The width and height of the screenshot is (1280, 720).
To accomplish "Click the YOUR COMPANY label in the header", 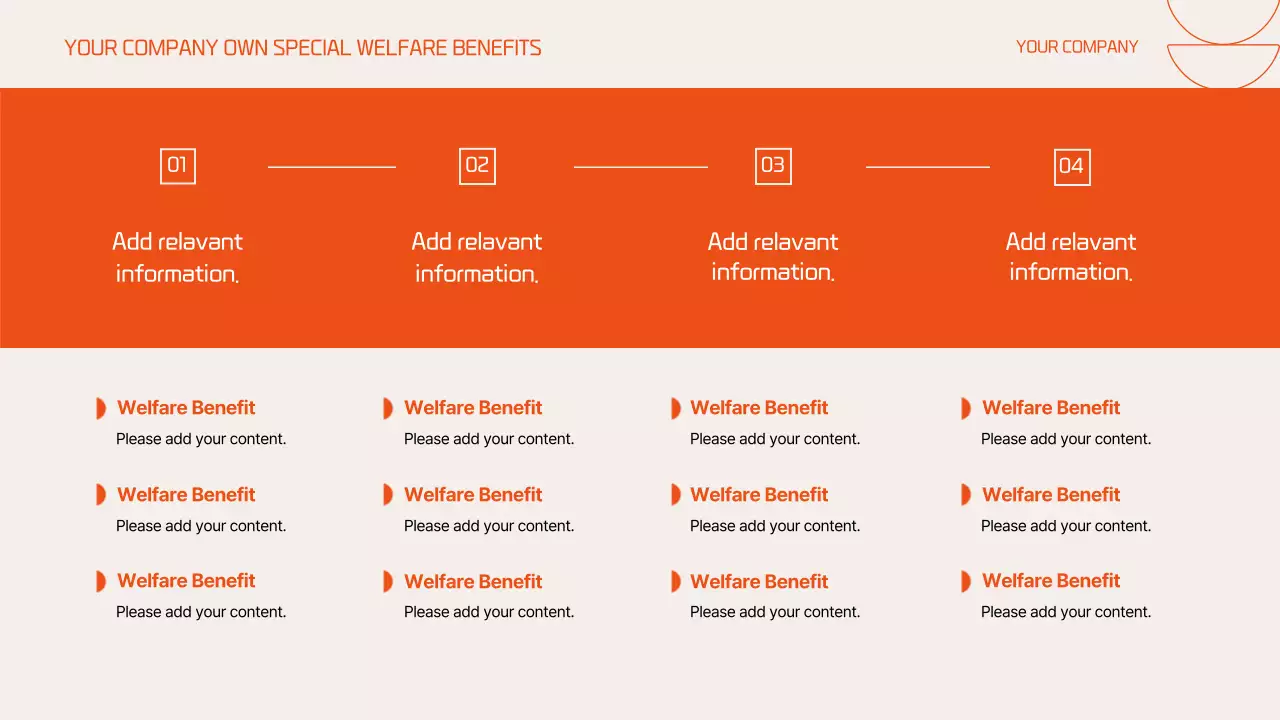I will click(1077, 47).
